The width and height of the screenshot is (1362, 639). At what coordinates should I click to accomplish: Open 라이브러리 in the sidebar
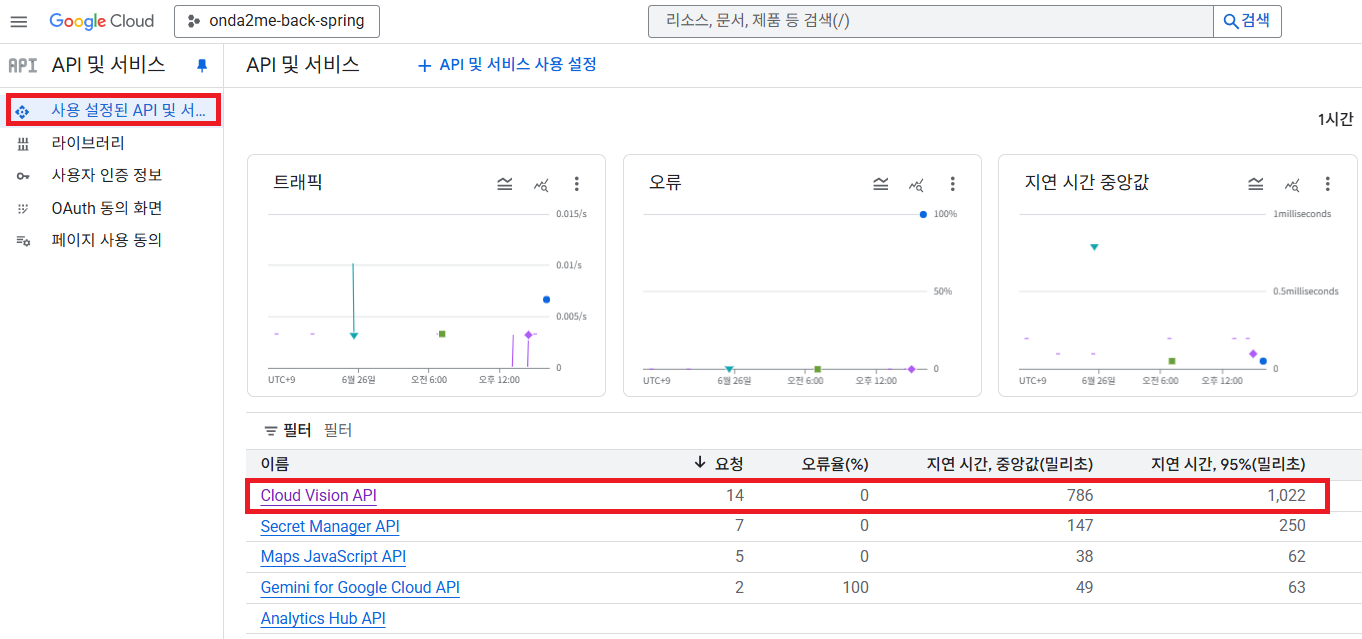[88, 143]
